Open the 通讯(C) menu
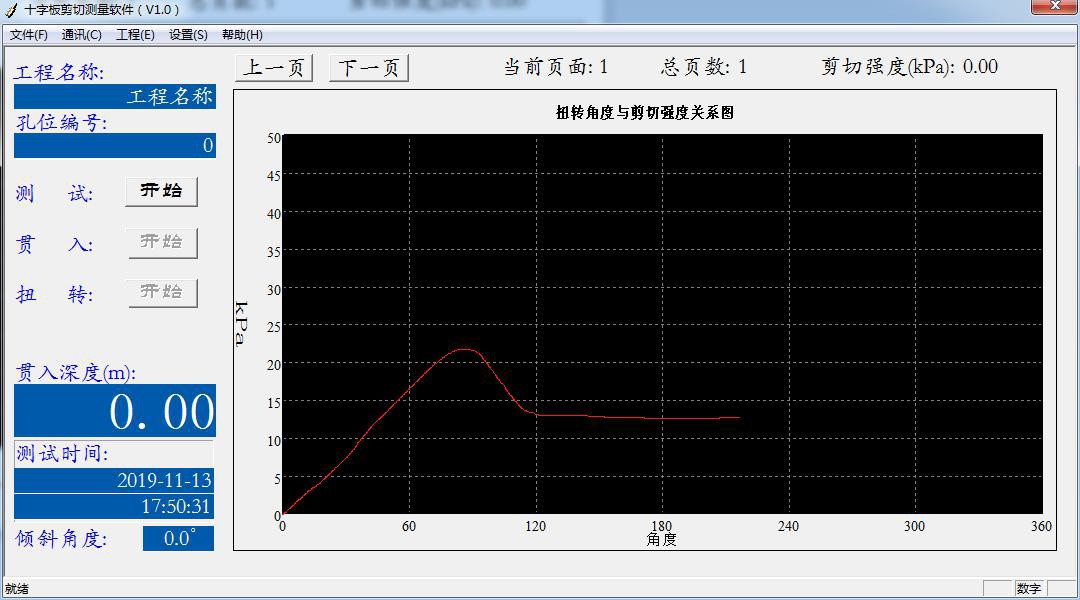This screenshot has width=1080, height=600. point(82,35)
